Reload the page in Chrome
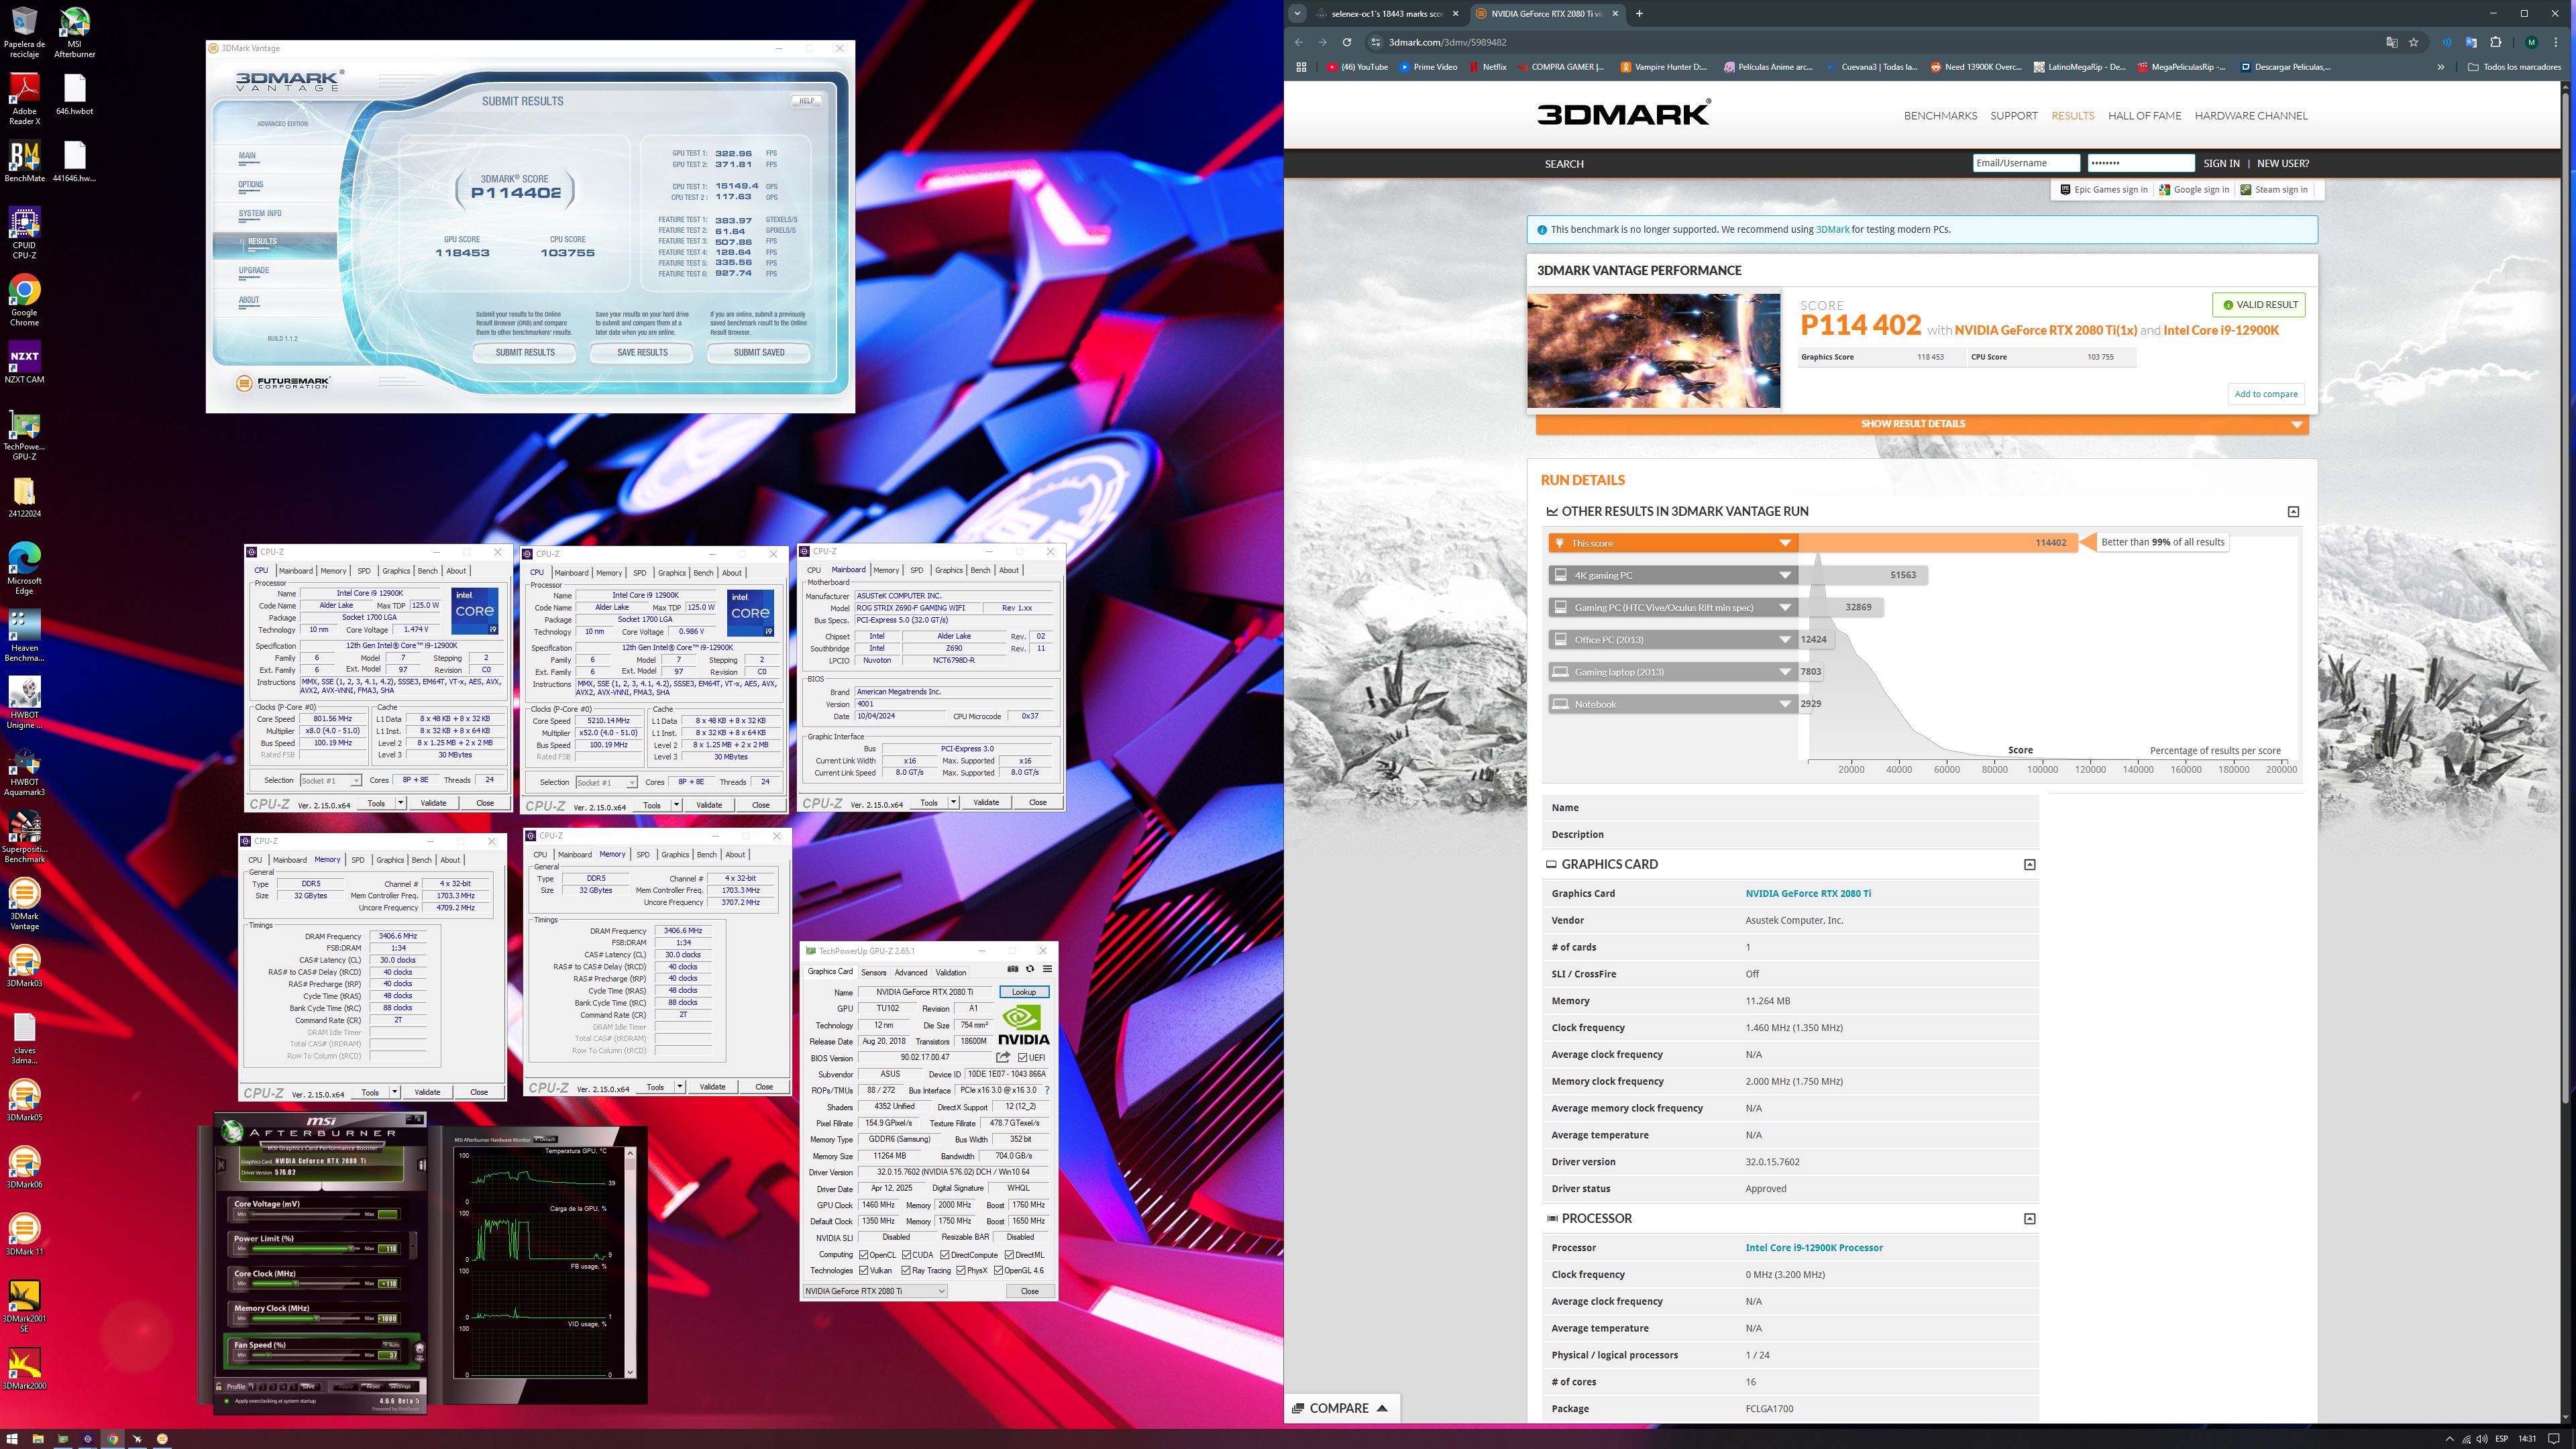Viewport: 2576px width, 1449px height. tap(1347, 42)
